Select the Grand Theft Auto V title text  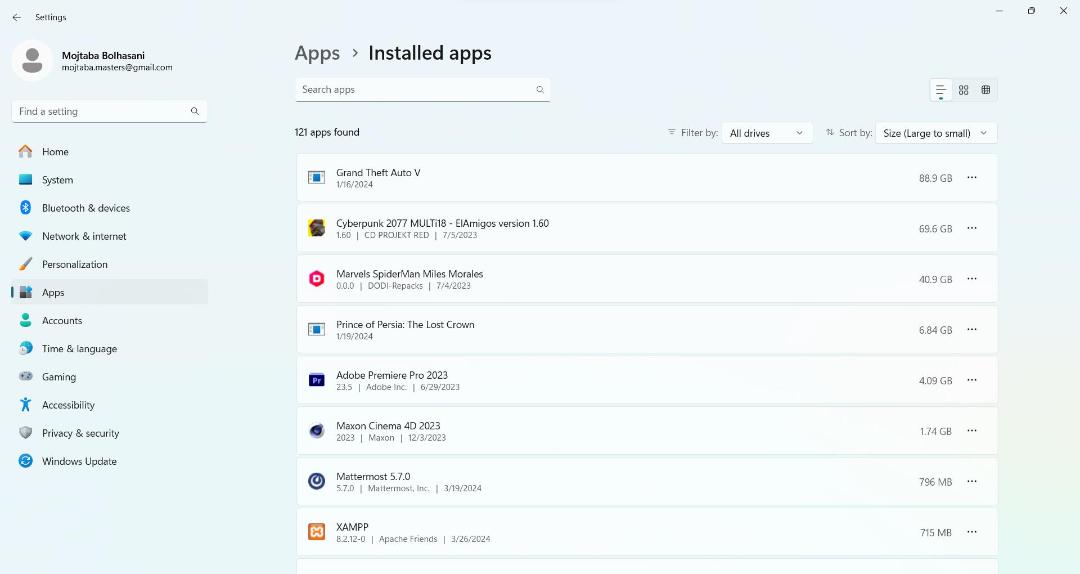point(378,173)
